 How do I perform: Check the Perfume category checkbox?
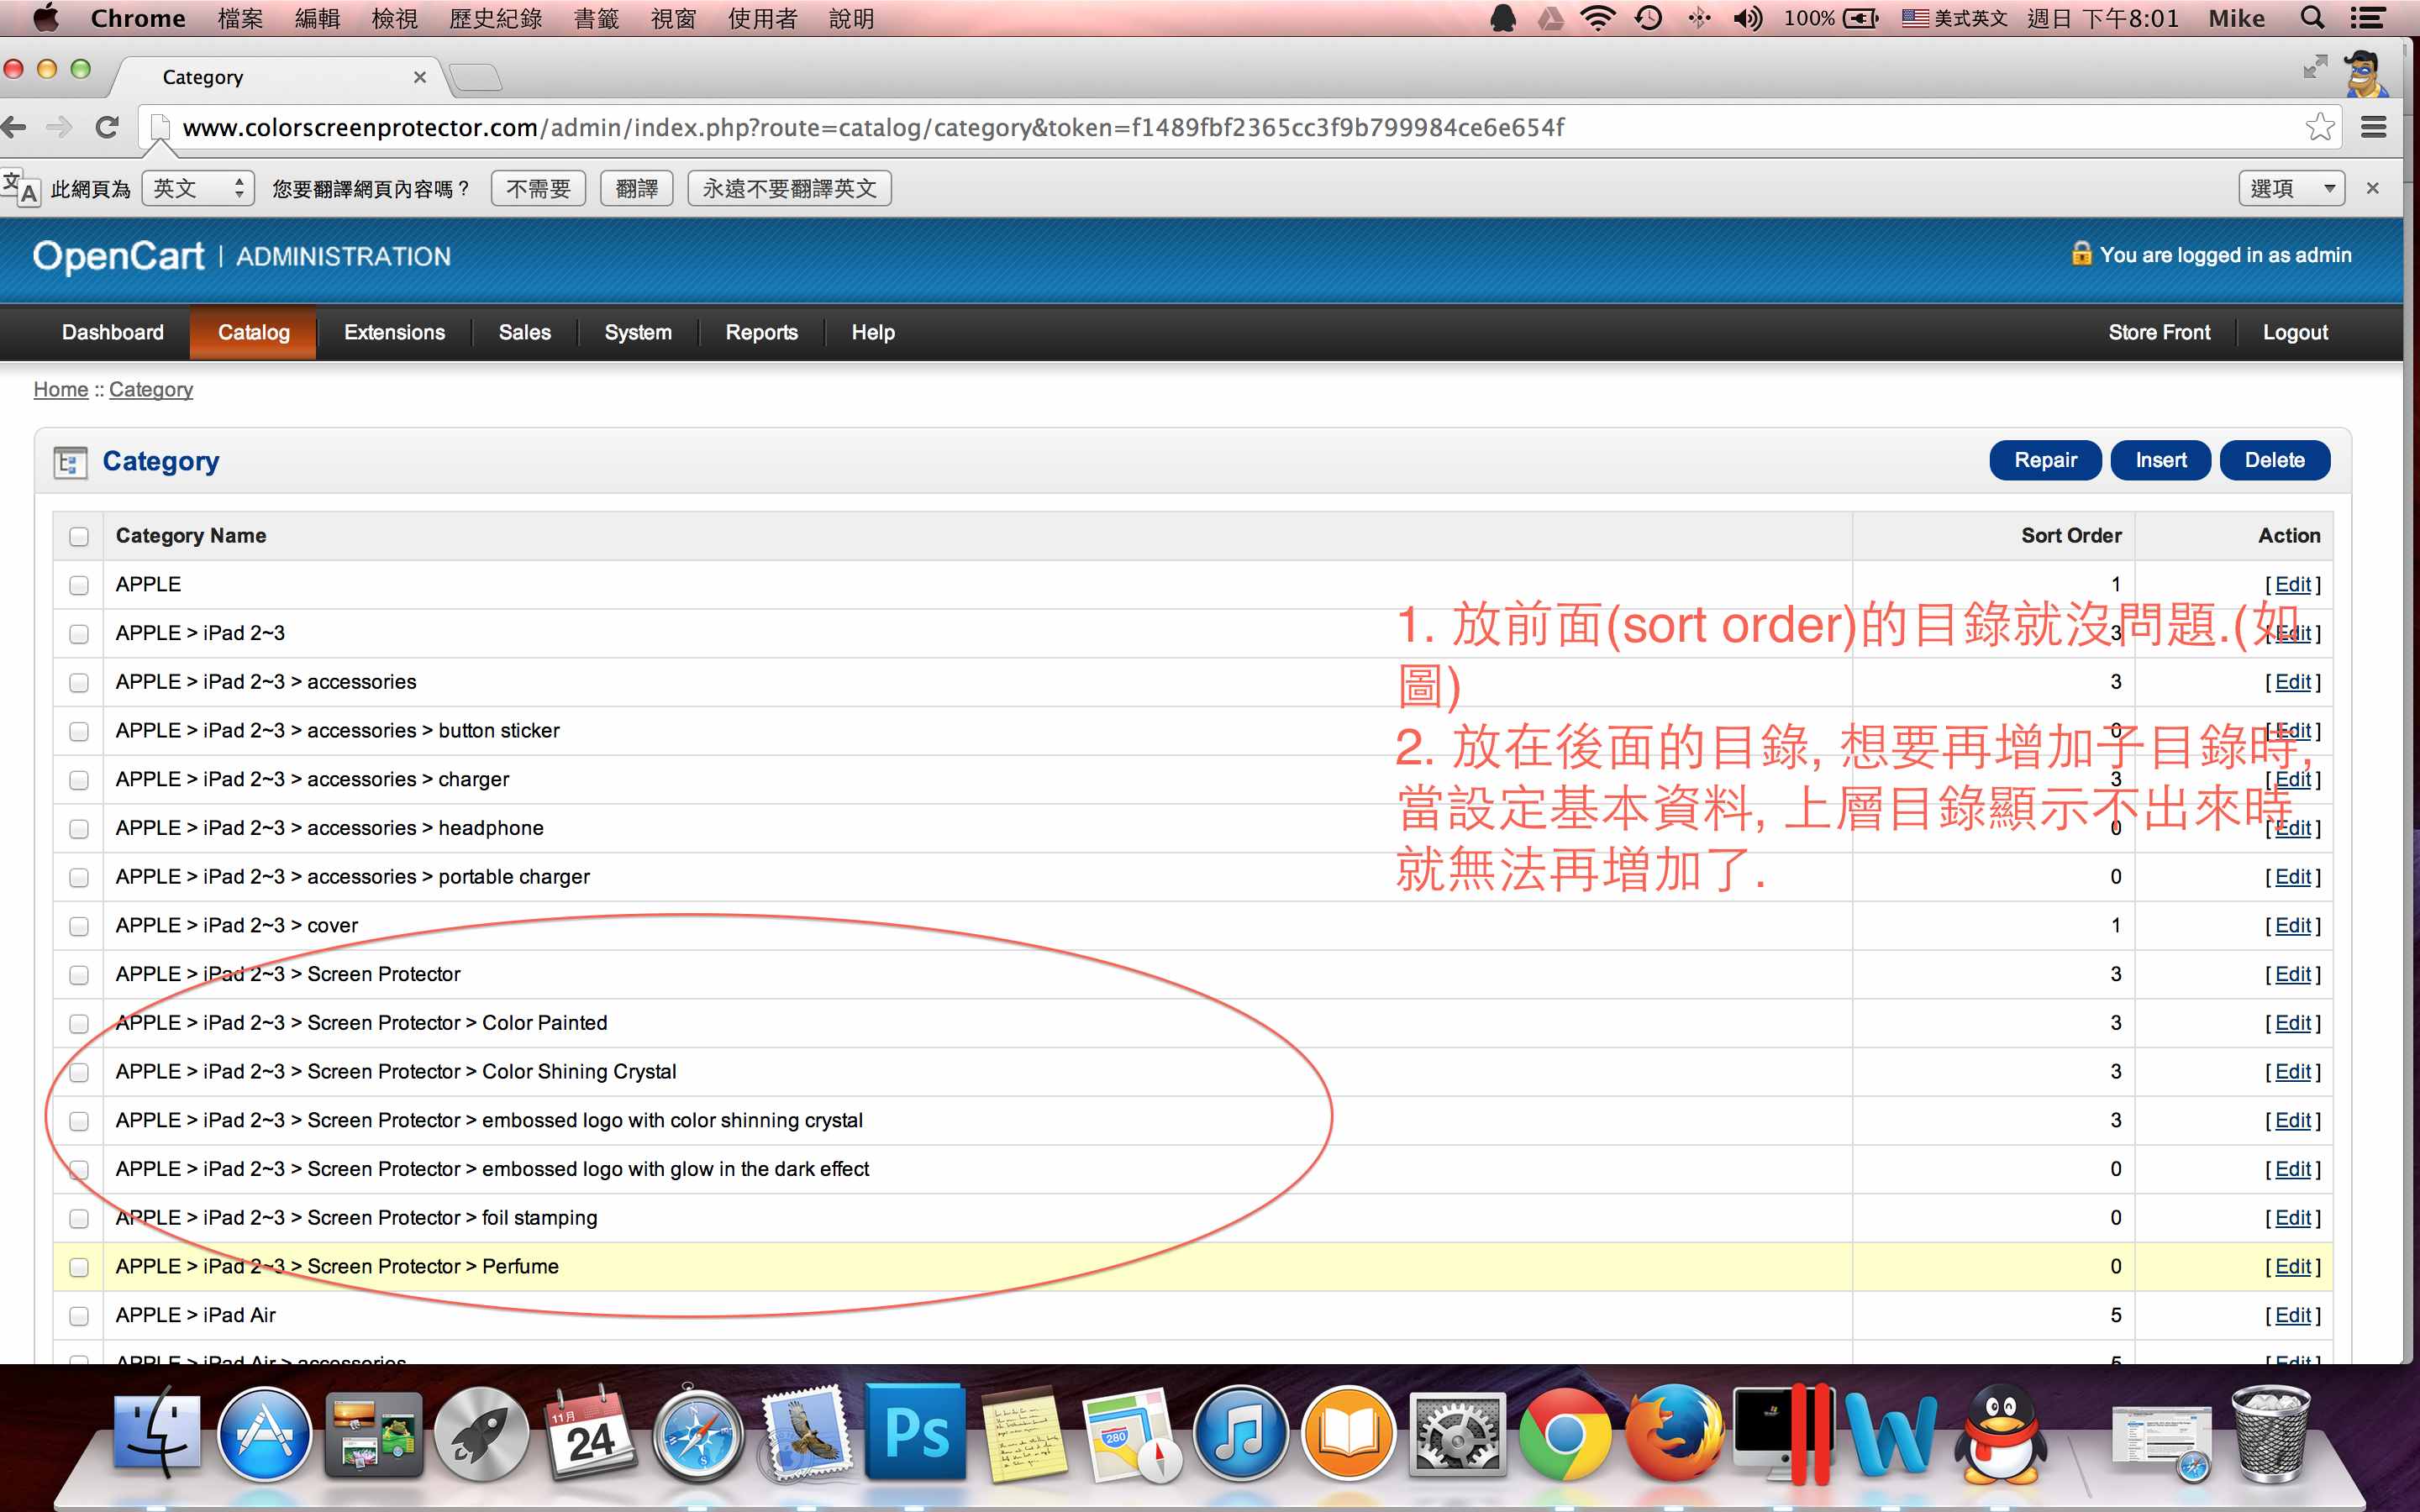pos(79,1268)
